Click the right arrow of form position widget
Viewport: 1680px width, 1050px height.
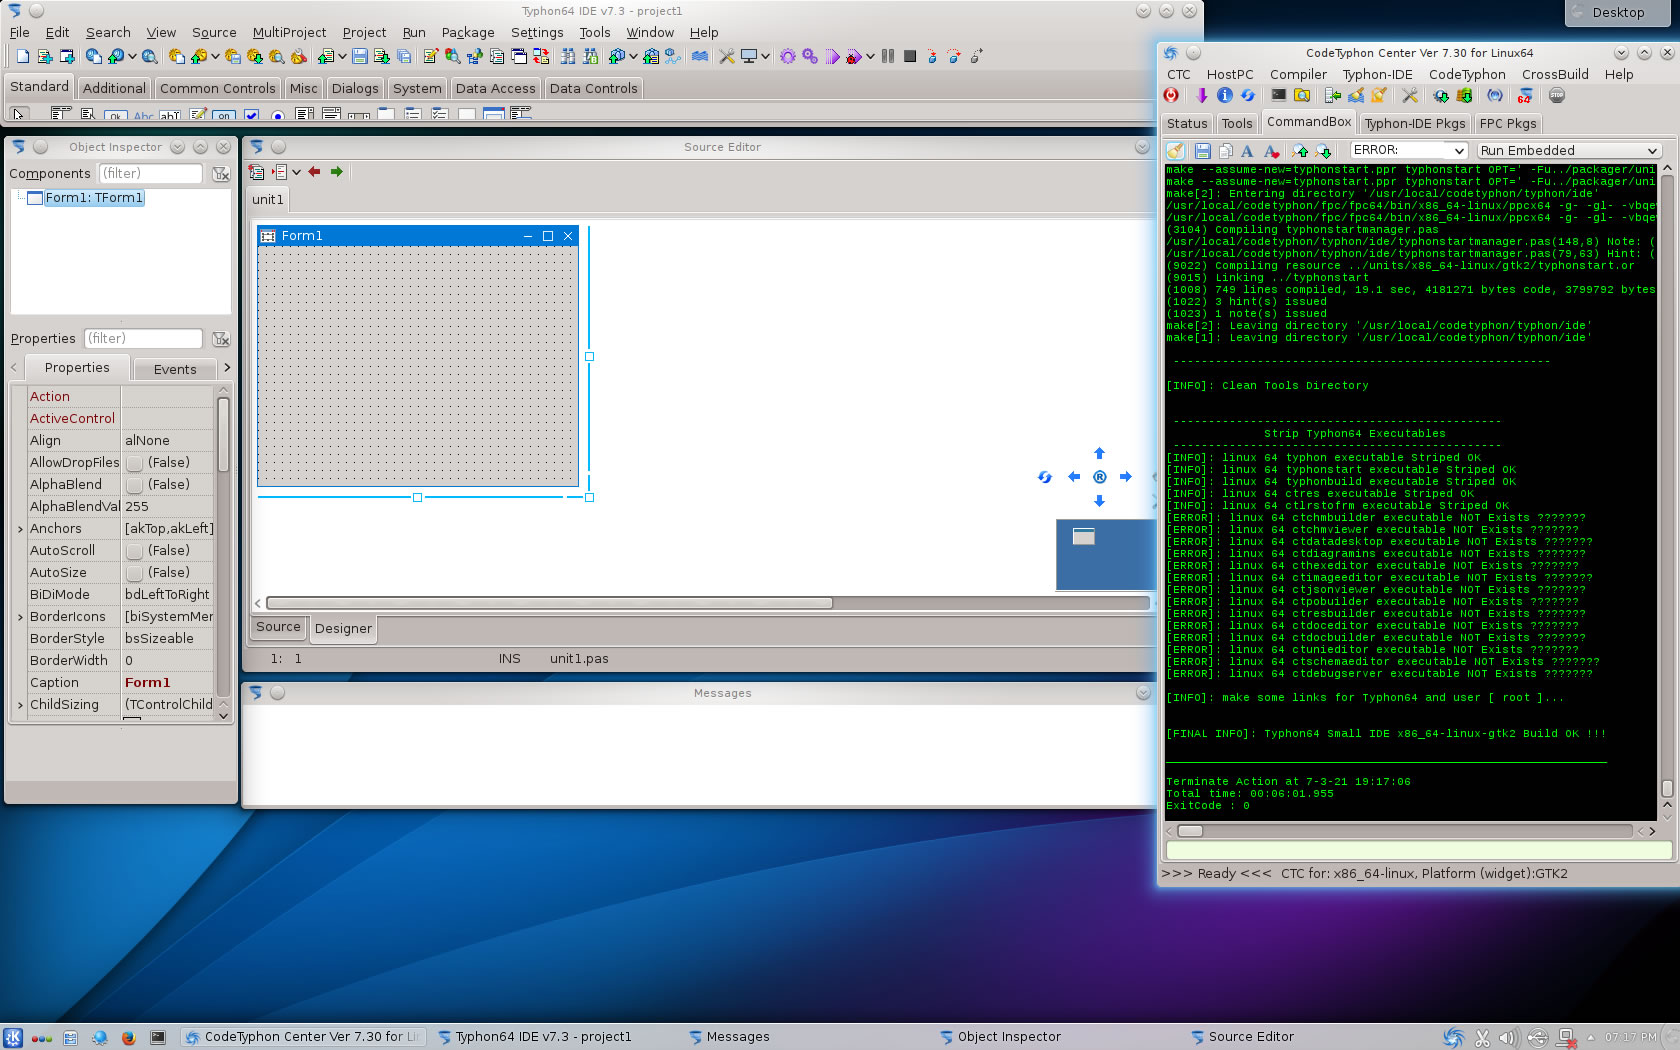tap(1126, 477)
